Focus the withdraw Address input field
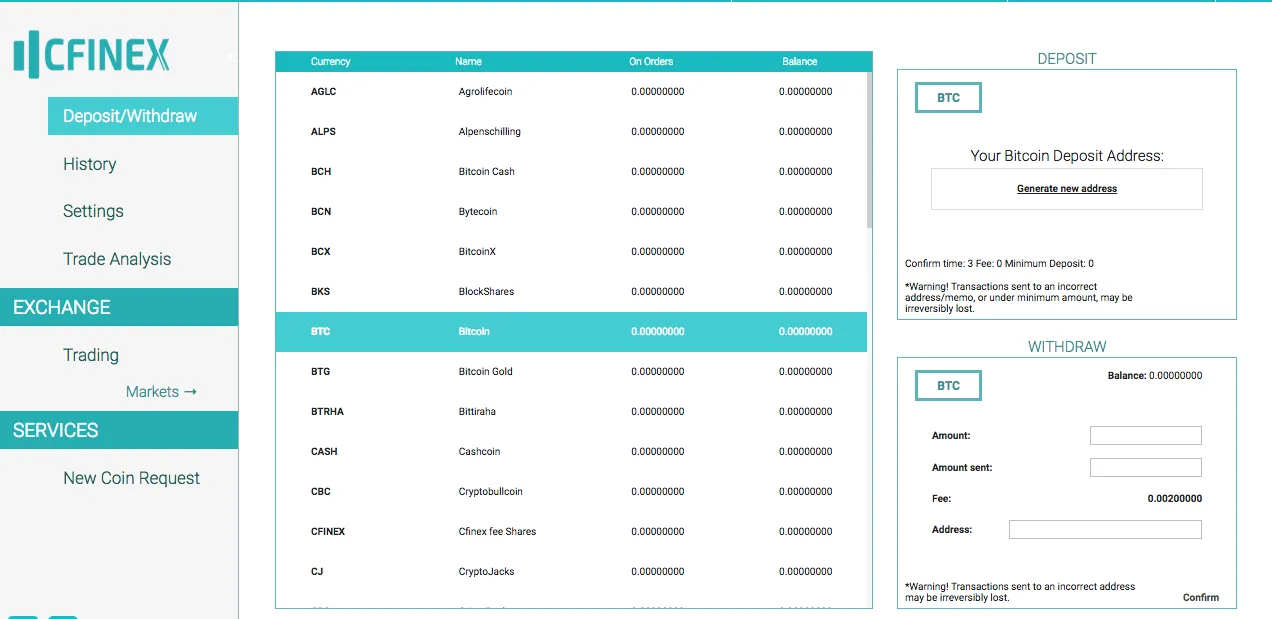Screen dimensions: 1272x619 coord(1105,530)
